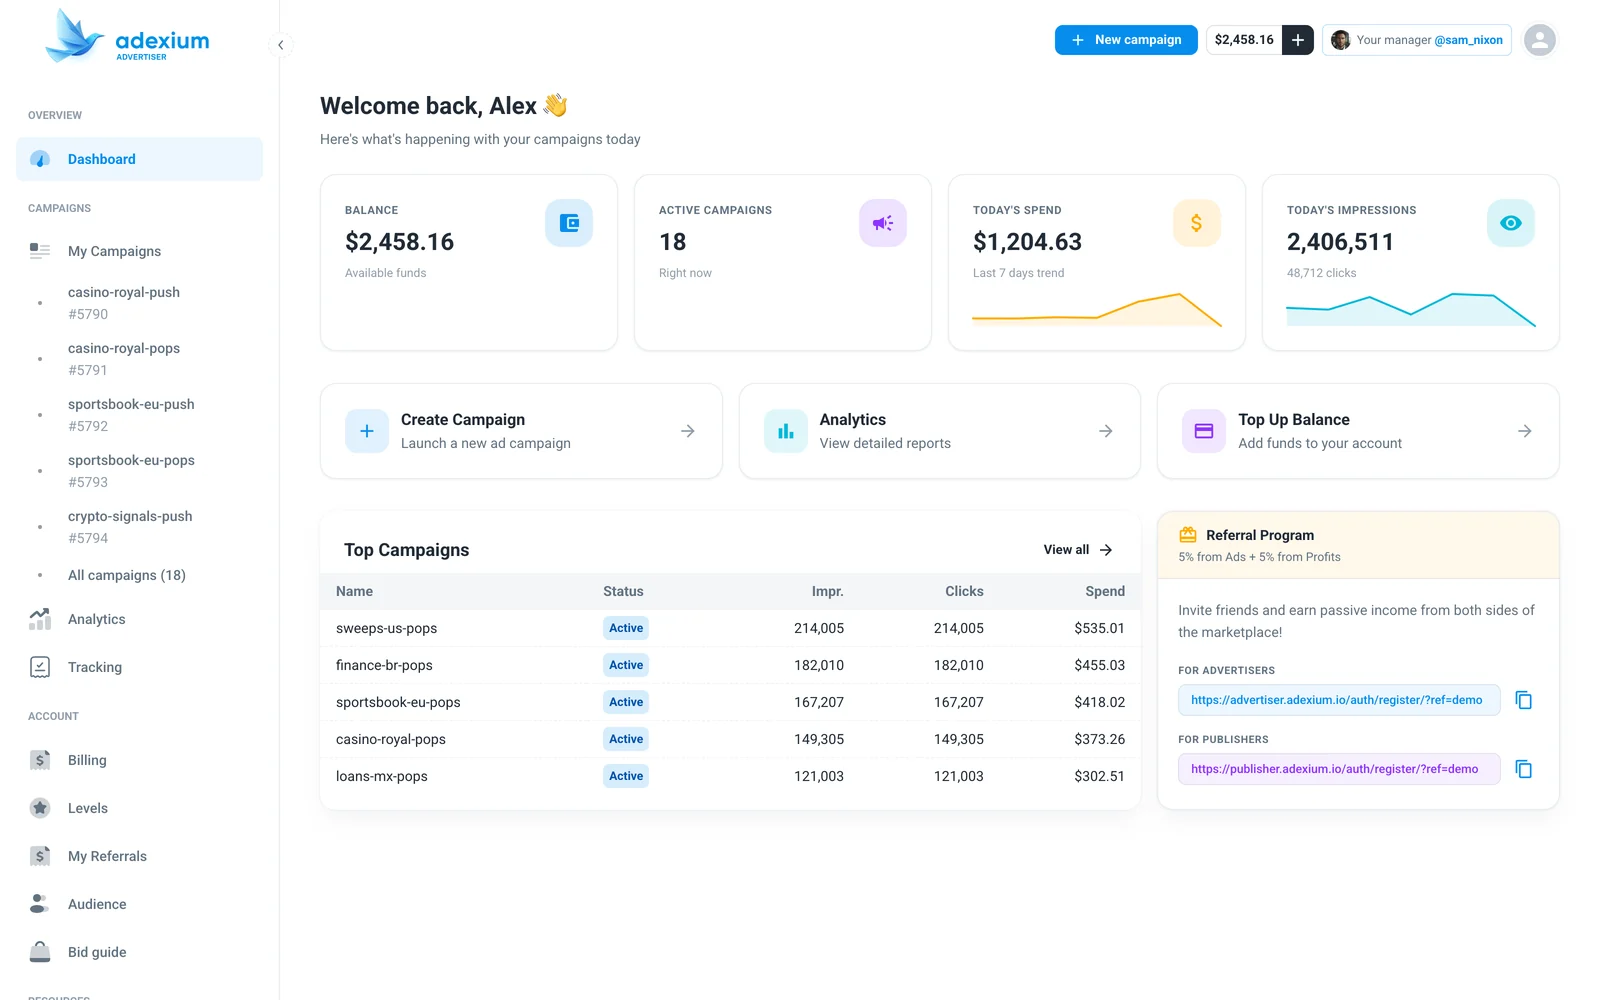Click the Top Up Balance card icon
Screen dimensions: 1600x1000
[1204, 431]
